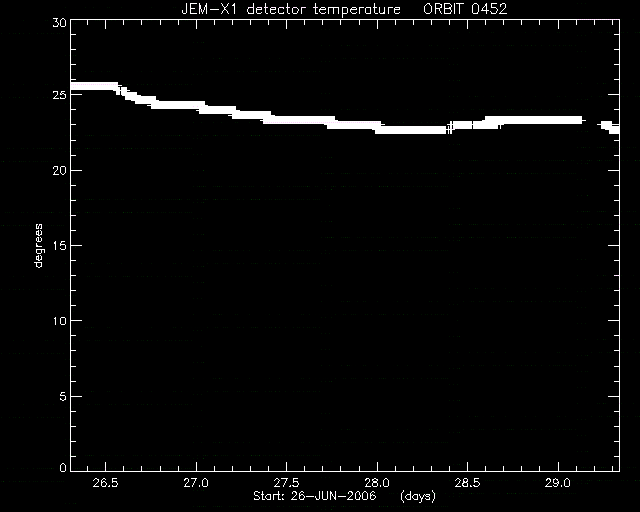Click the flat curve start near 25.5 degrees
This screenshot has width=640, height=512.
tap(94, 86)
